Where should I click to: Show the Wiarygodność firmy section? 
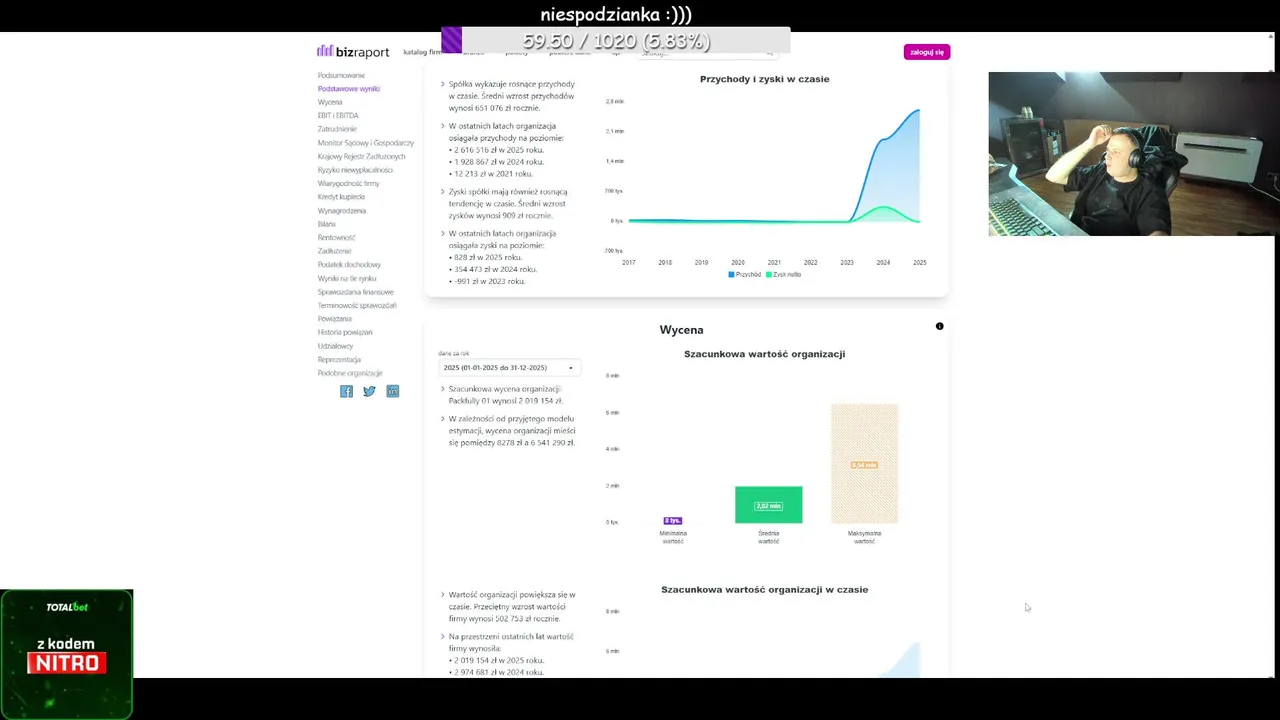349,184
